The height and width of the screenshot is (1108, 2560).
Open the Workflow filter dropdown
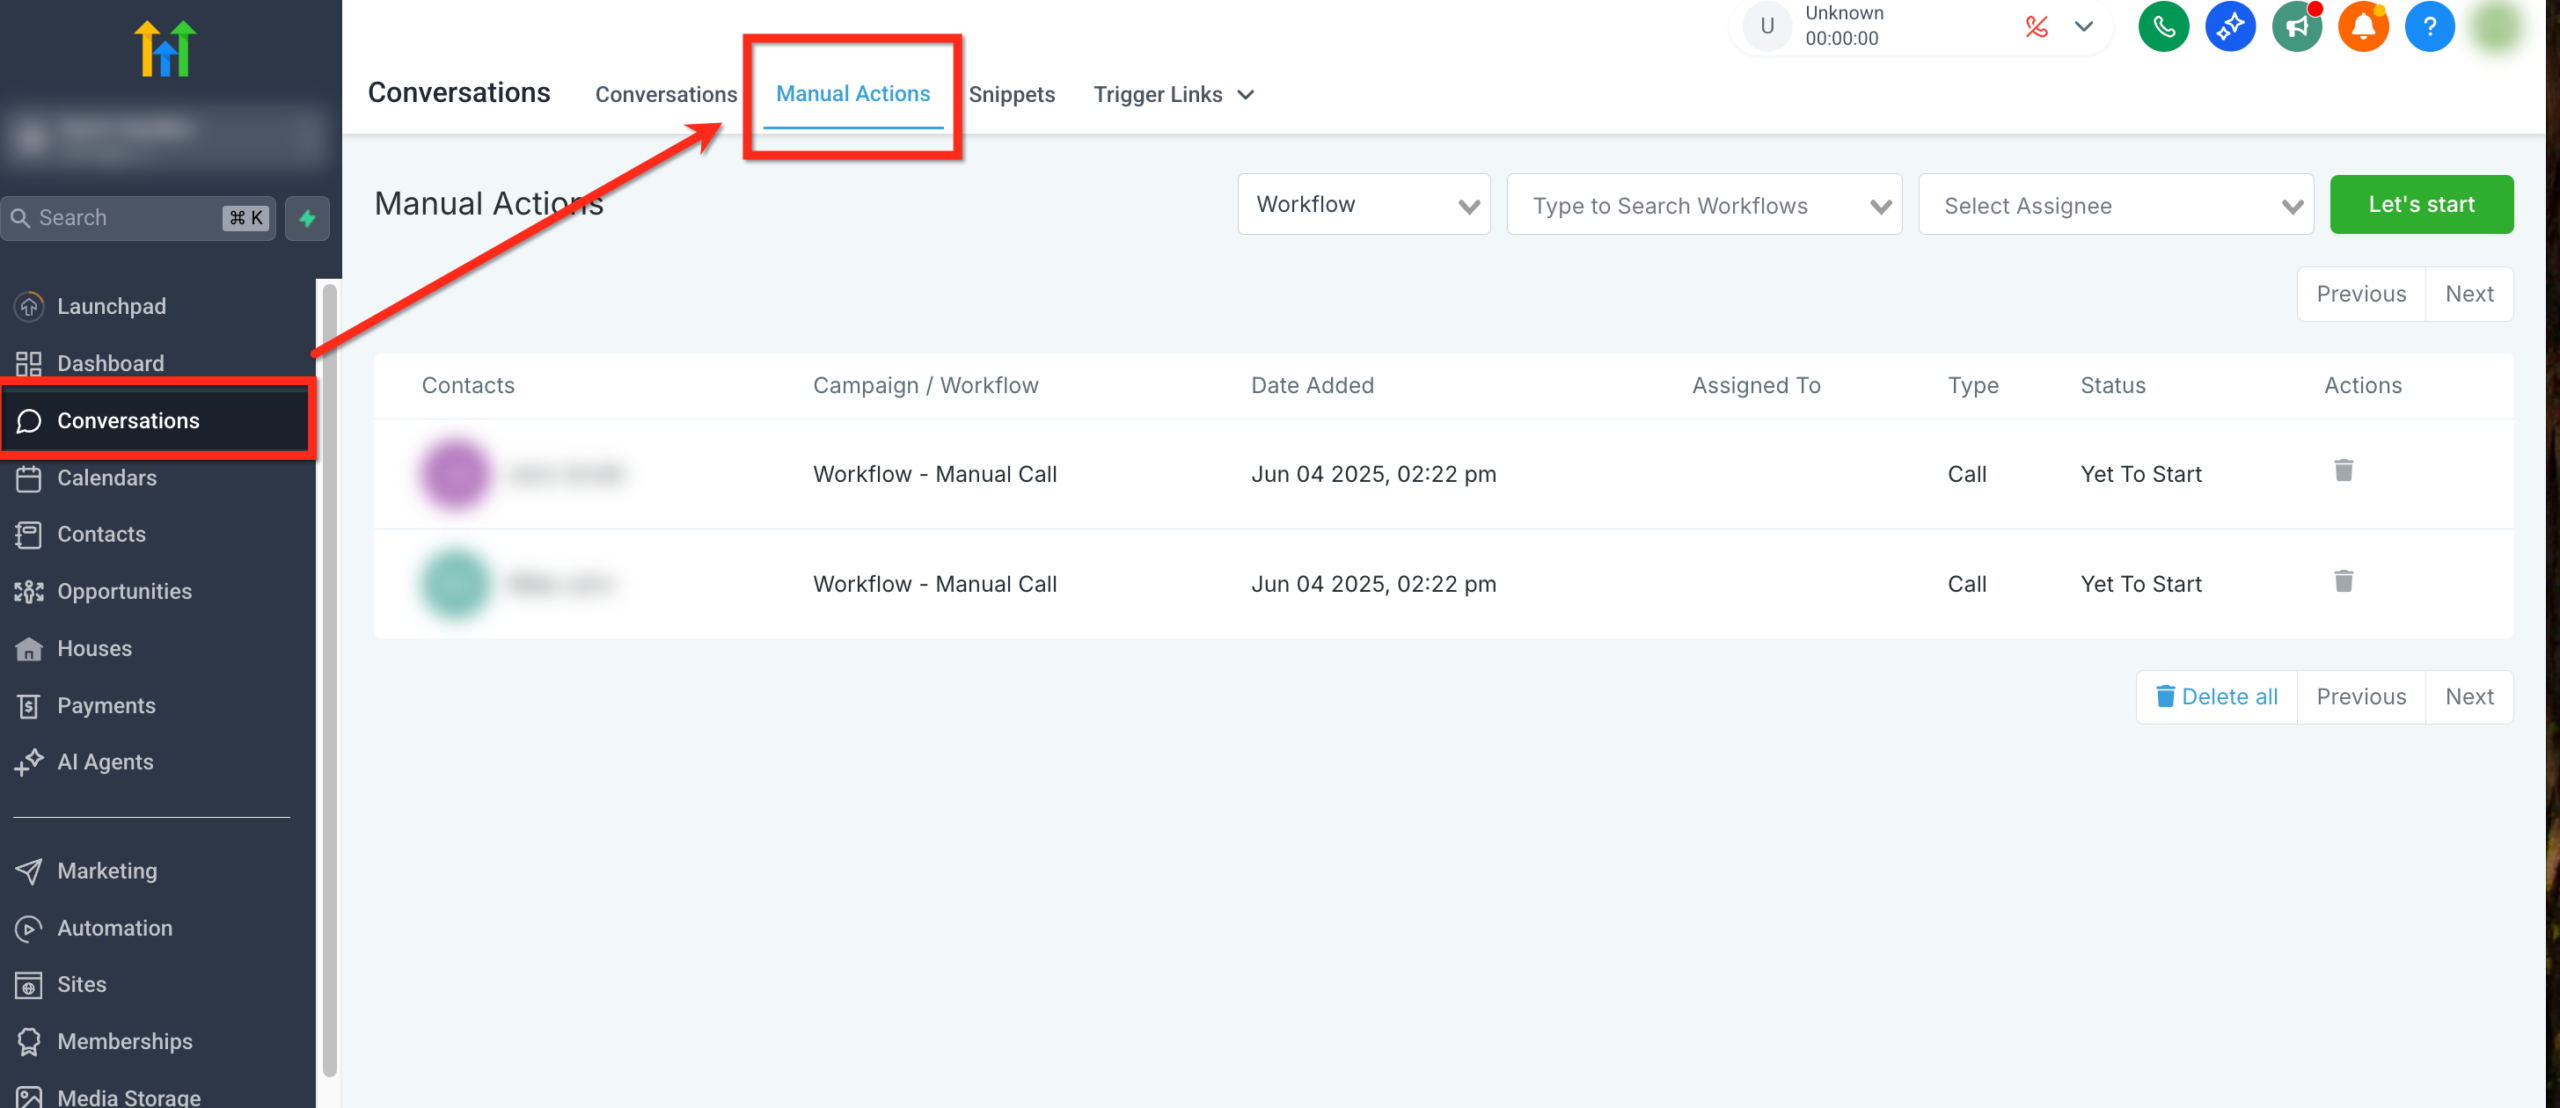click(x=1363, y=205)
